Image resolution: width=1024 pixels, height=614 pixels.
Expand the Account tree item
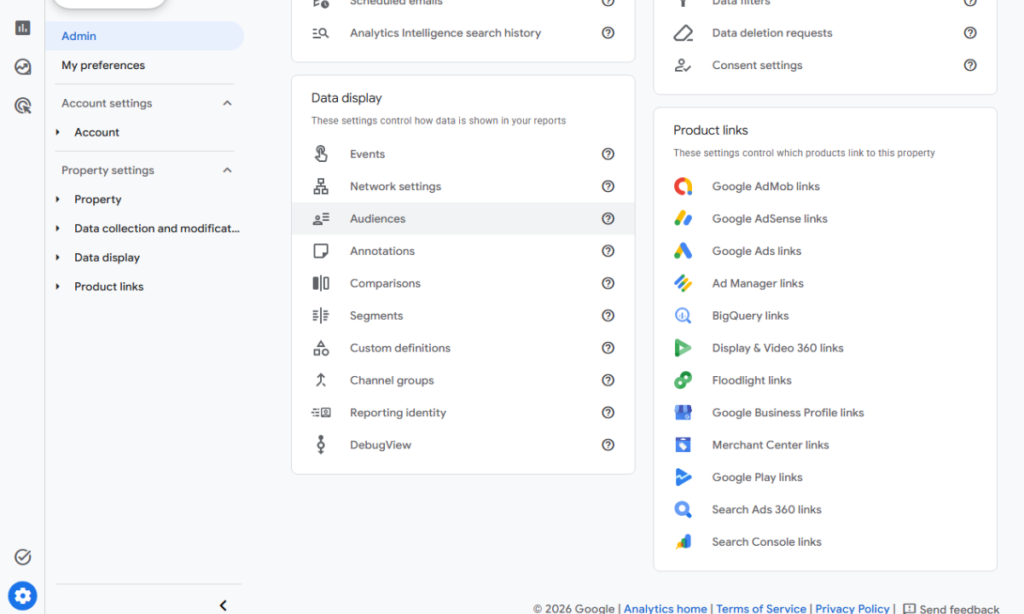pos(57,133)
